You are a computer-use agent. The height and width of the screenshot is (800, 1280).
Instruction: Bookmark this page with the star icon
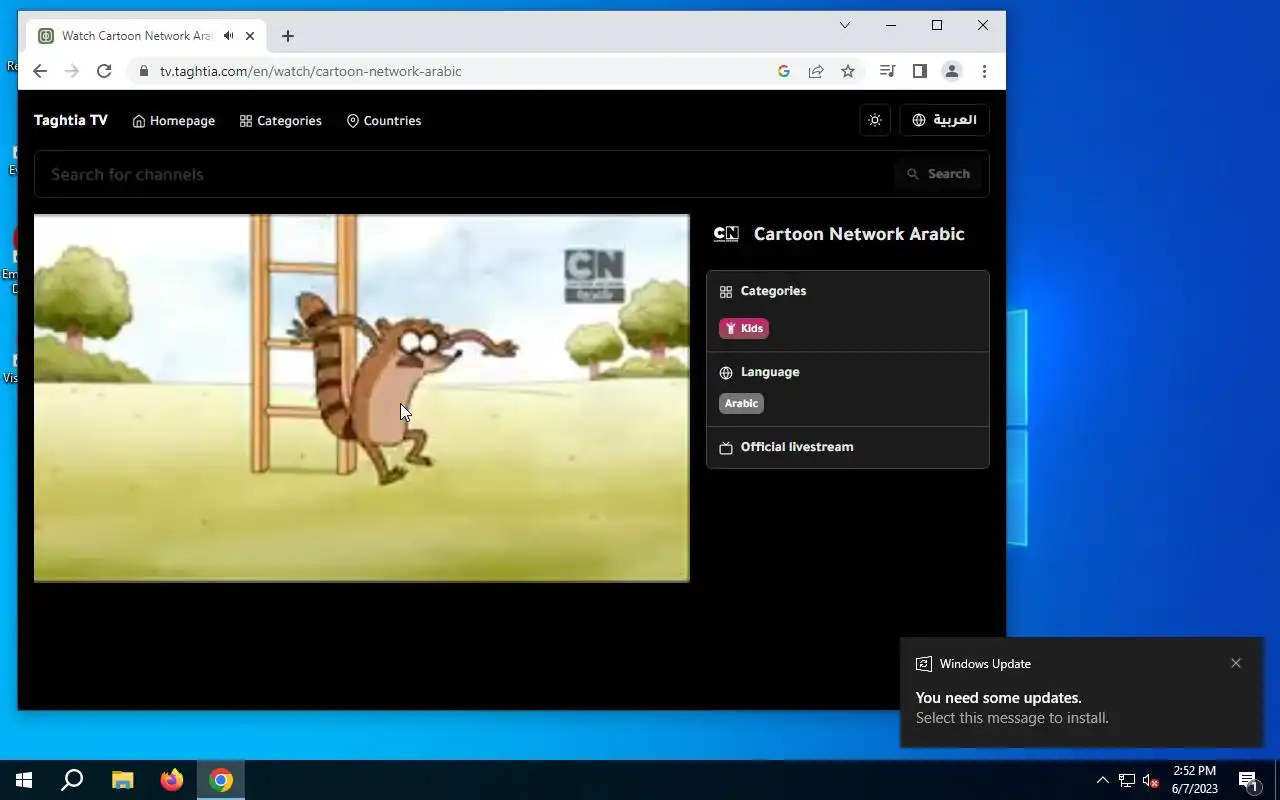(x=848, y=71)
